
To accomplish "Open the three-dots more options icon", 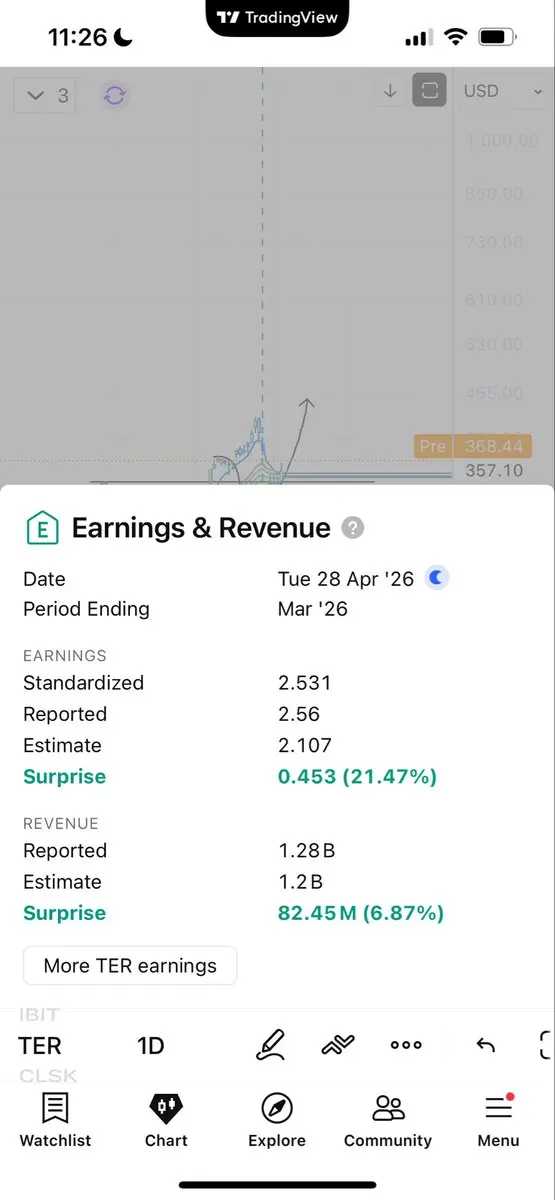I will point(406,1045).
